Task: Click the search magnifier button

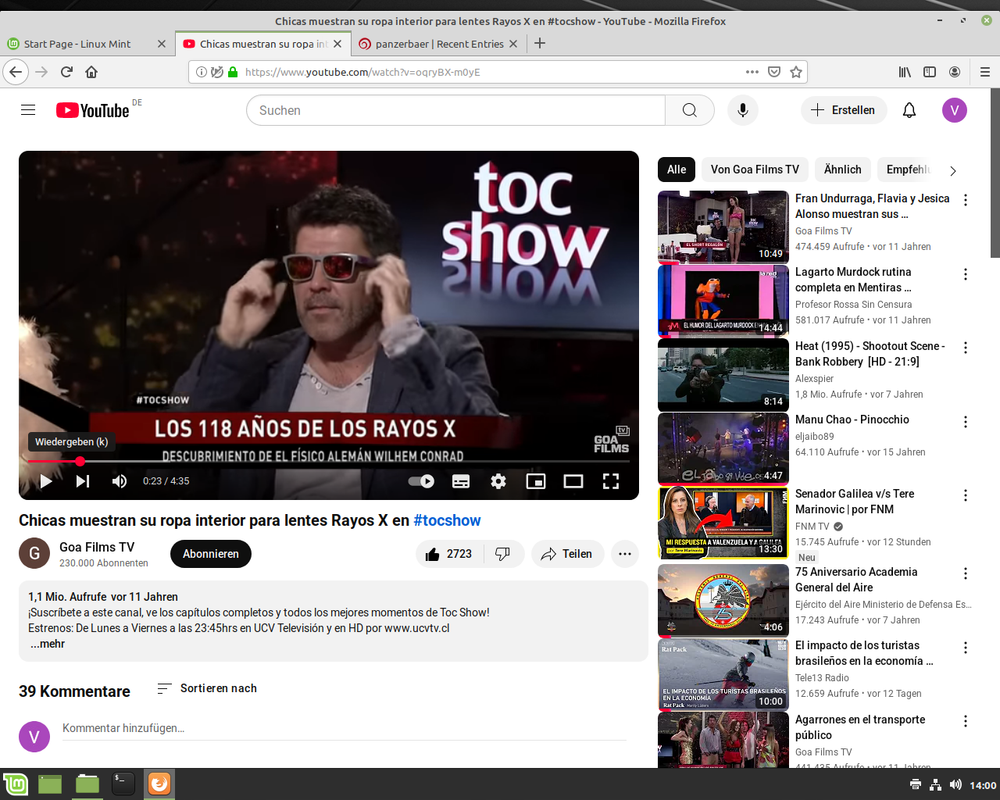Action: pyautogui.click(x=689, y=110)
